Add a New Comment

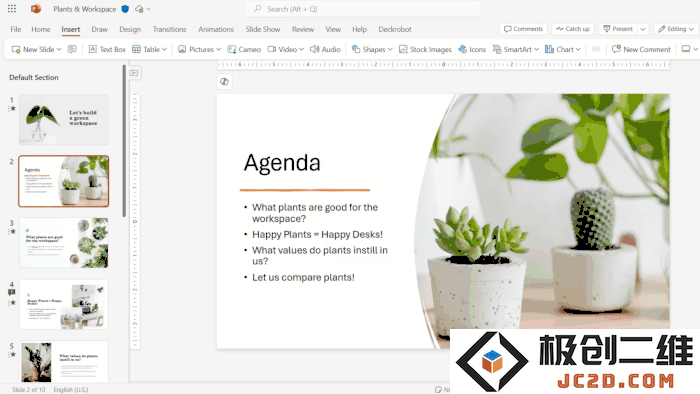[641, 49]
